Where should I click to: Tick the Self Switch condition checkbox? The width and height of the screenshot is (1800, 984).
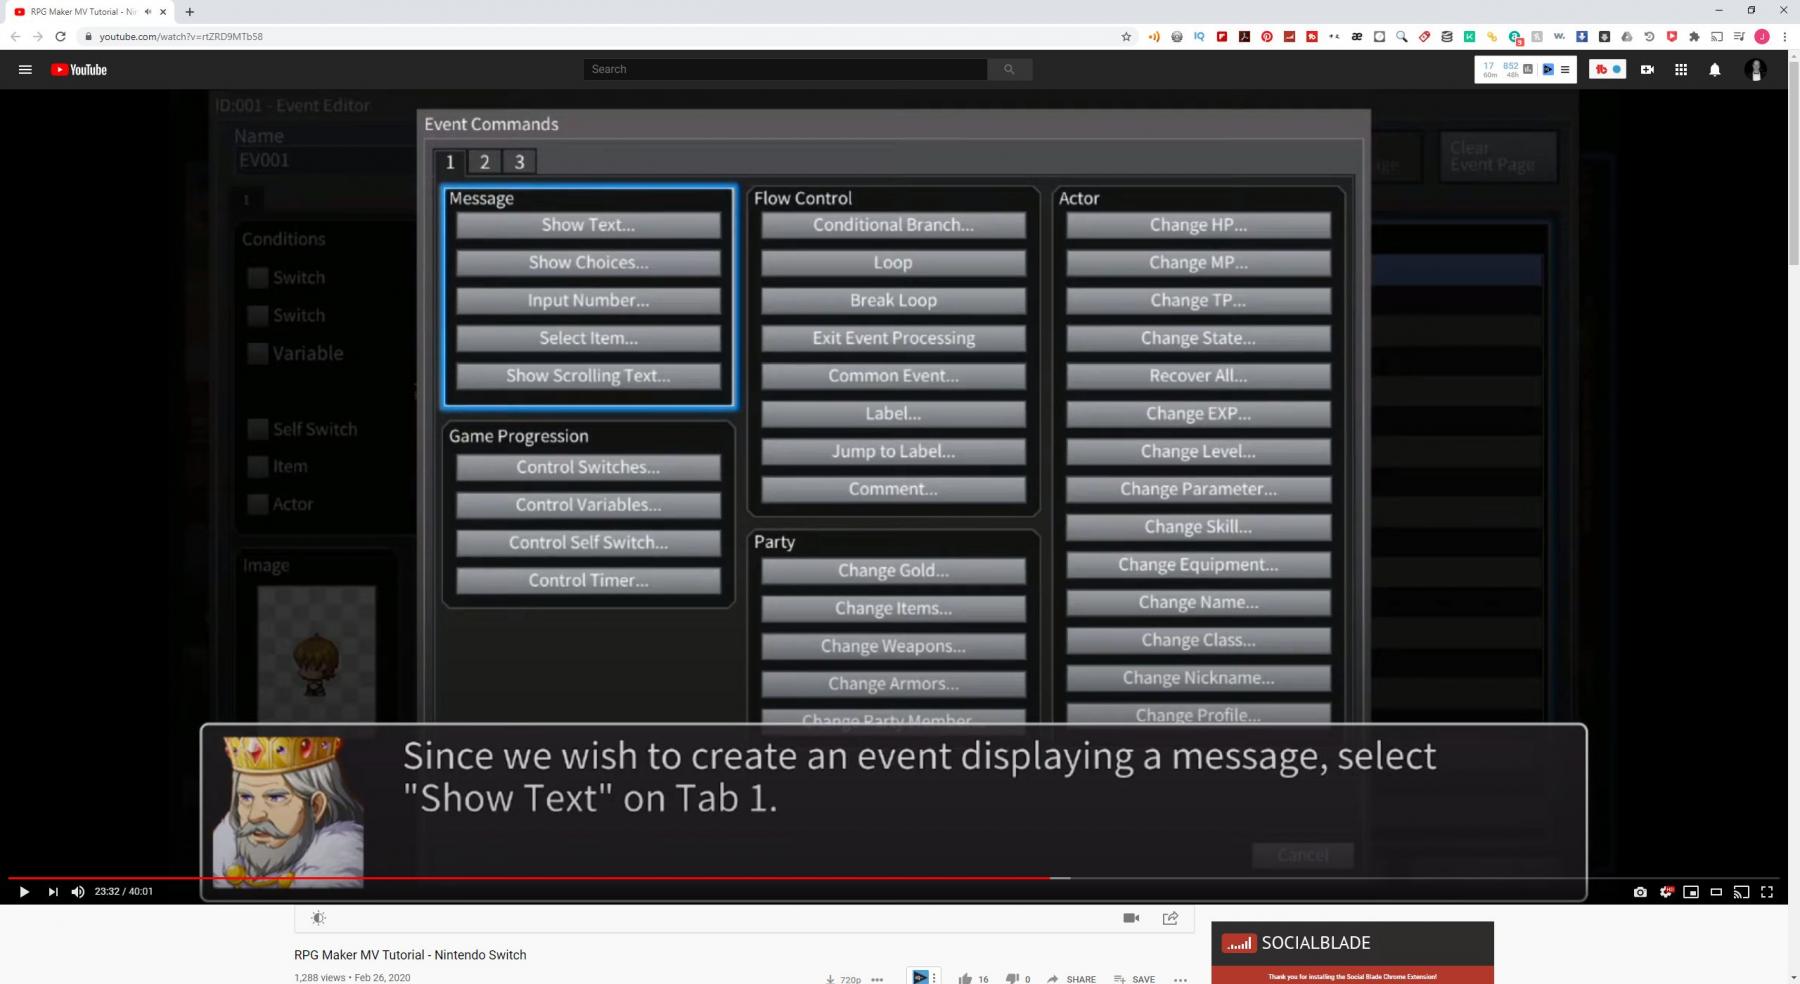pyautogui.click(x=258, y=429)
